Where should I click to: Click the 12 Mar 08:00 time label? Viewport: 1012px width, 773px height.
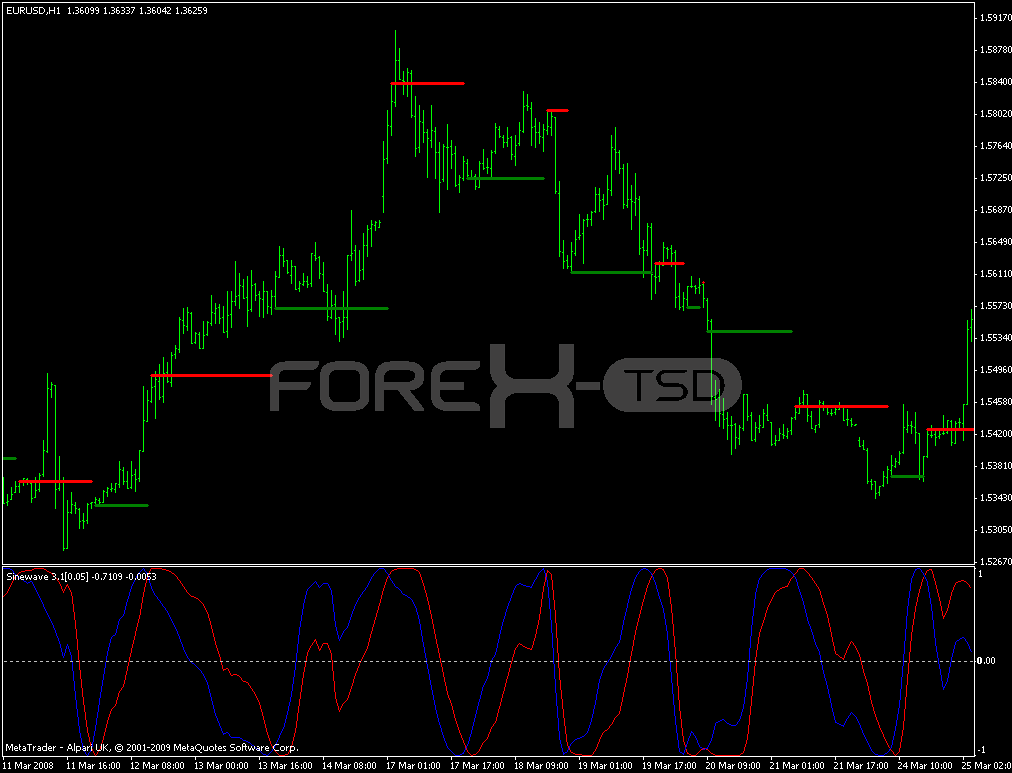157,766
